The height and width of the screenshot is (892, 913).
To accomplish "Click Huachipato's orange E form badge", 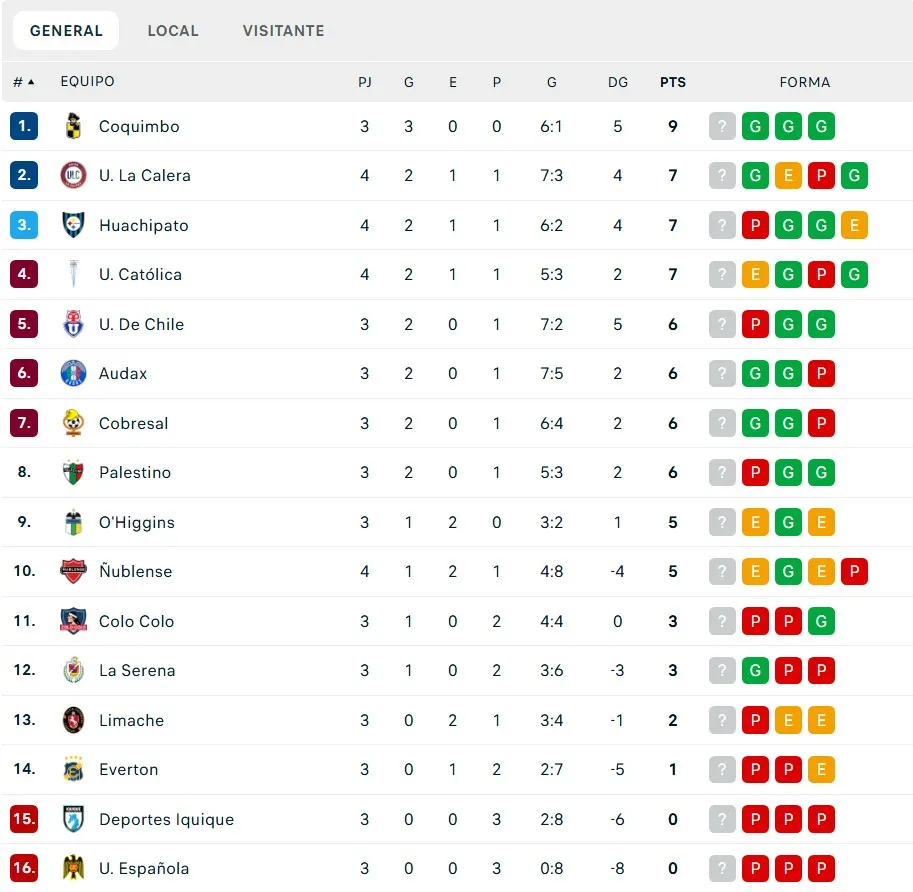I will click(854, 225).
